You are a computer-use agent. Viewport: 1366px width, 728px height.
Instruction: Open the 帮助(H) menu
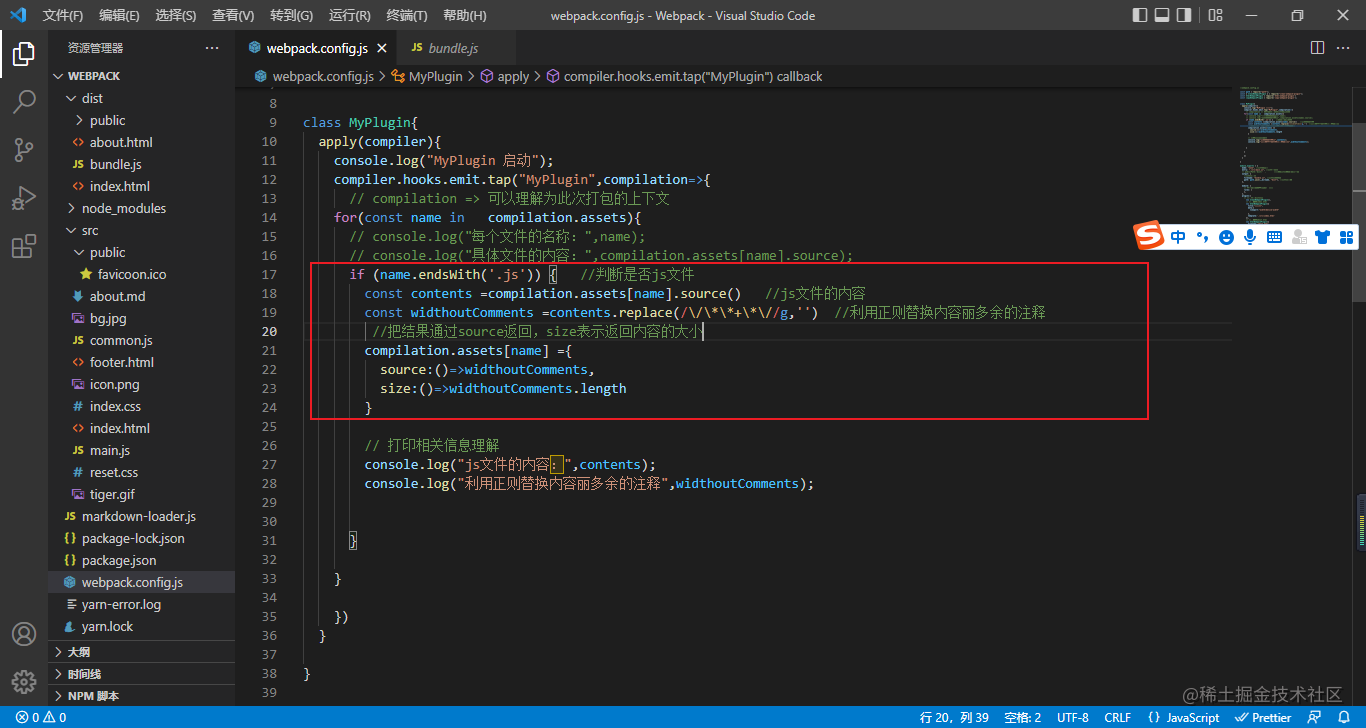point(464,15)
